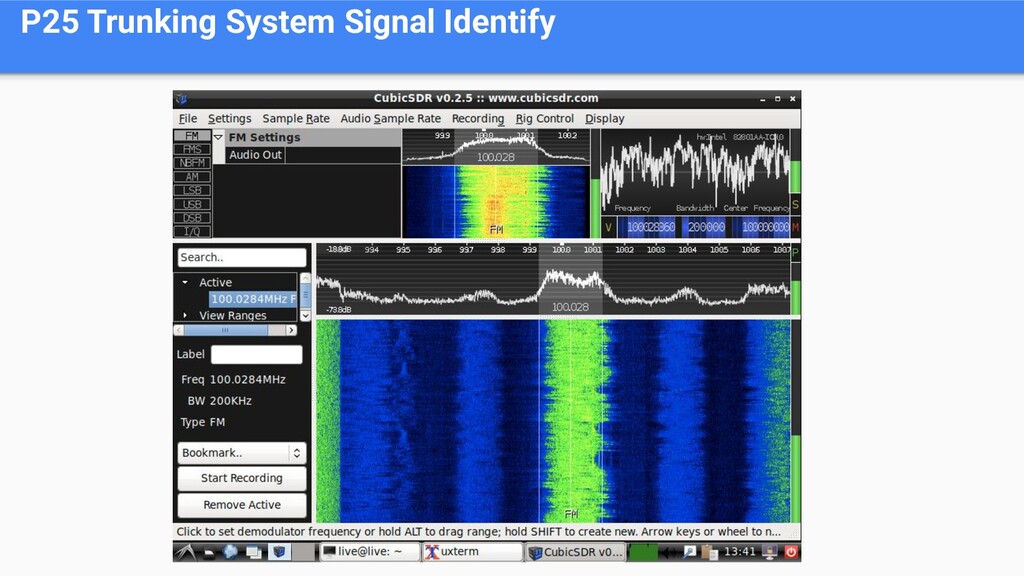Click the Remove Active button

242,505
